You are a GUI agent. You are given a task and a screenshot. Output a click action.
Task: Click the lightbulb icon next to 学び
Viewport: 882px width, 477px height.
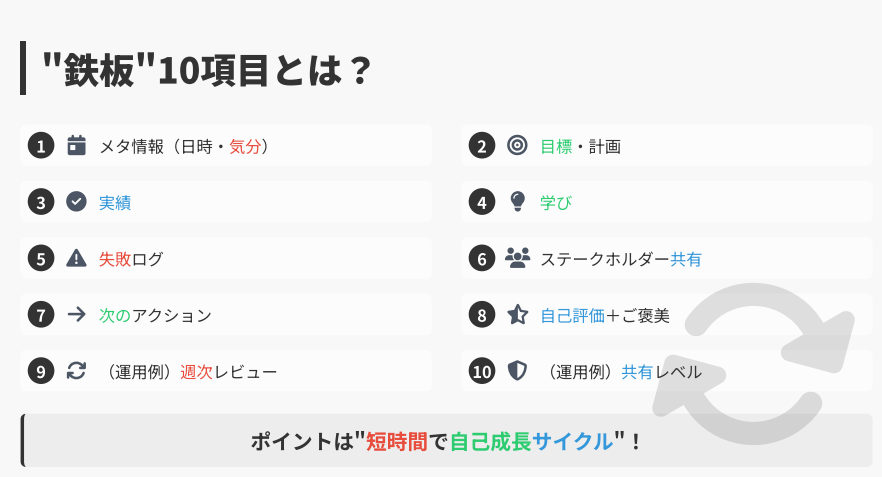click(x=517, y=201)
